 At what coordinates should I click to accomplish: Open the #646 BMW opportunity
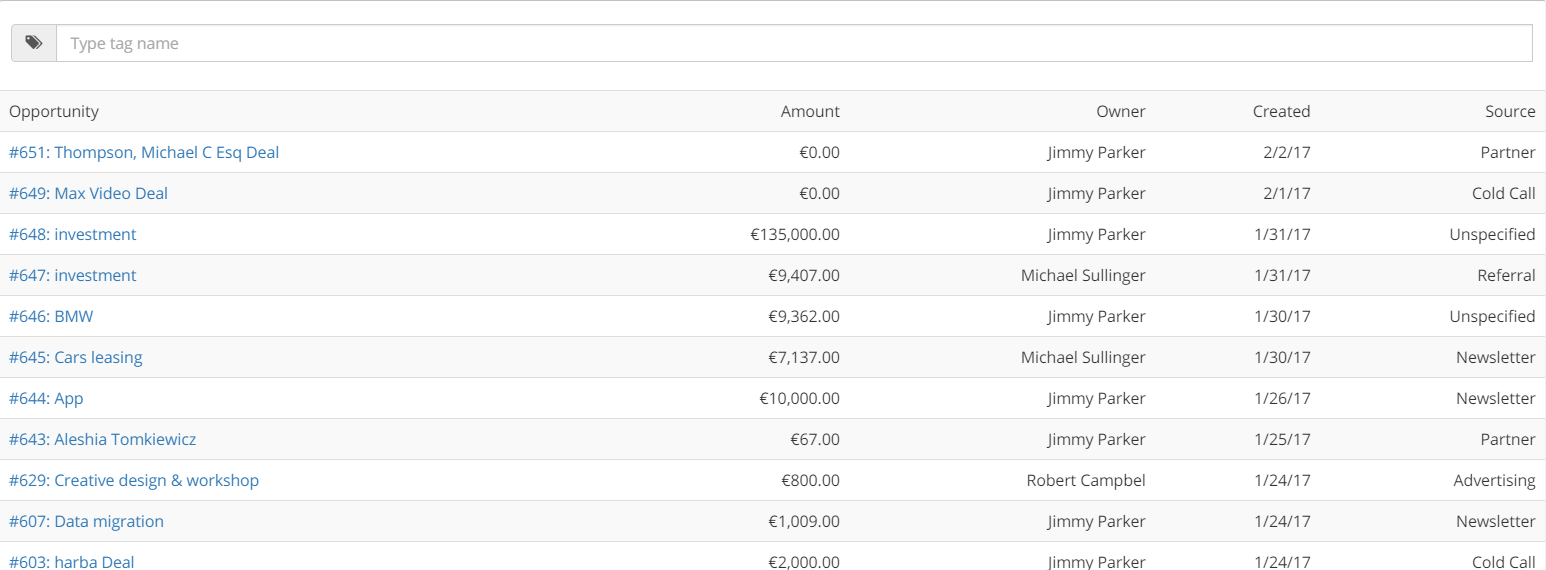[x=51, y=316]
